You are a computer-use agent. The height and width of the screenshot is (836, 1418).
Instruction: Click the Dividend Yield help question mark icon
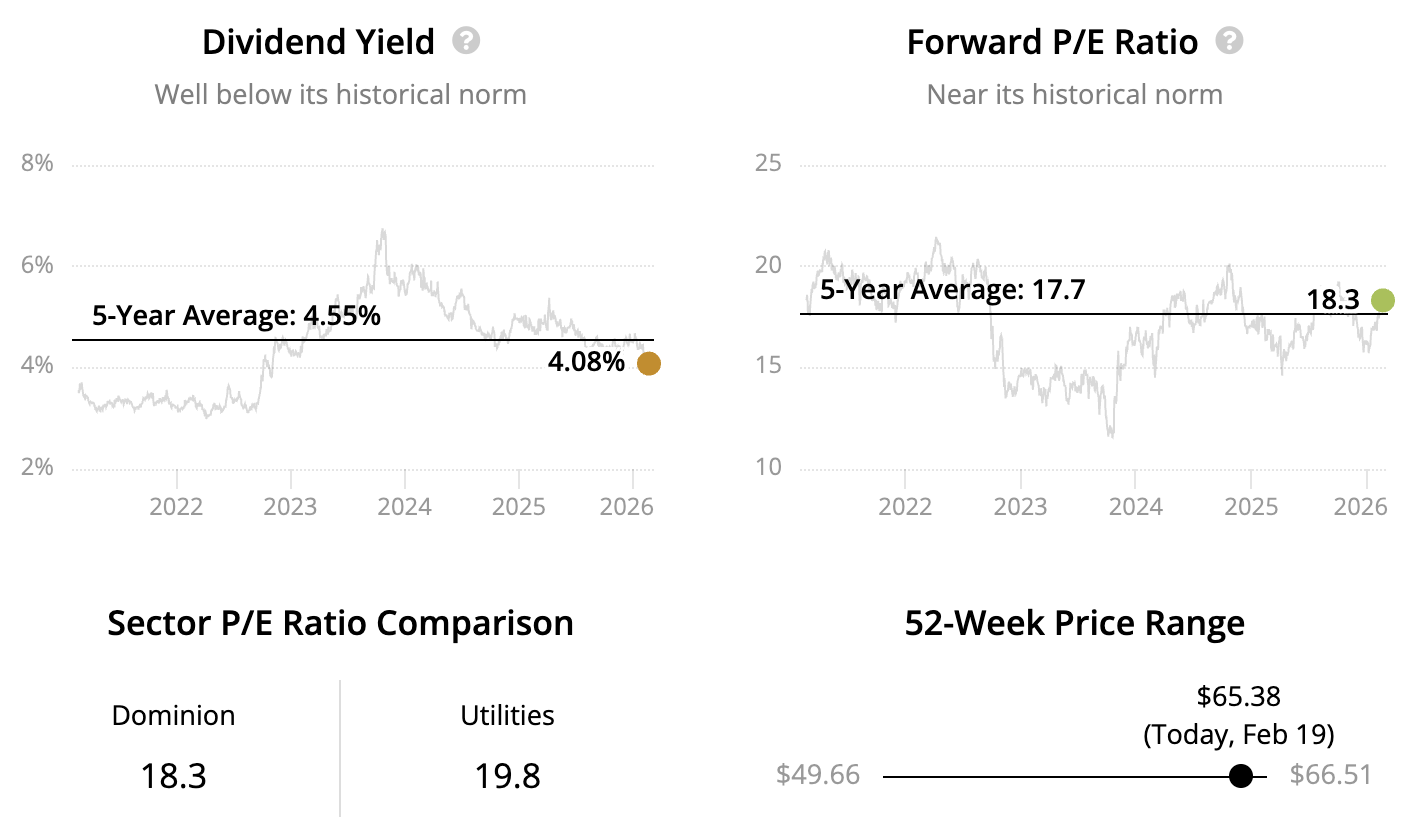(x=466, y=41)
